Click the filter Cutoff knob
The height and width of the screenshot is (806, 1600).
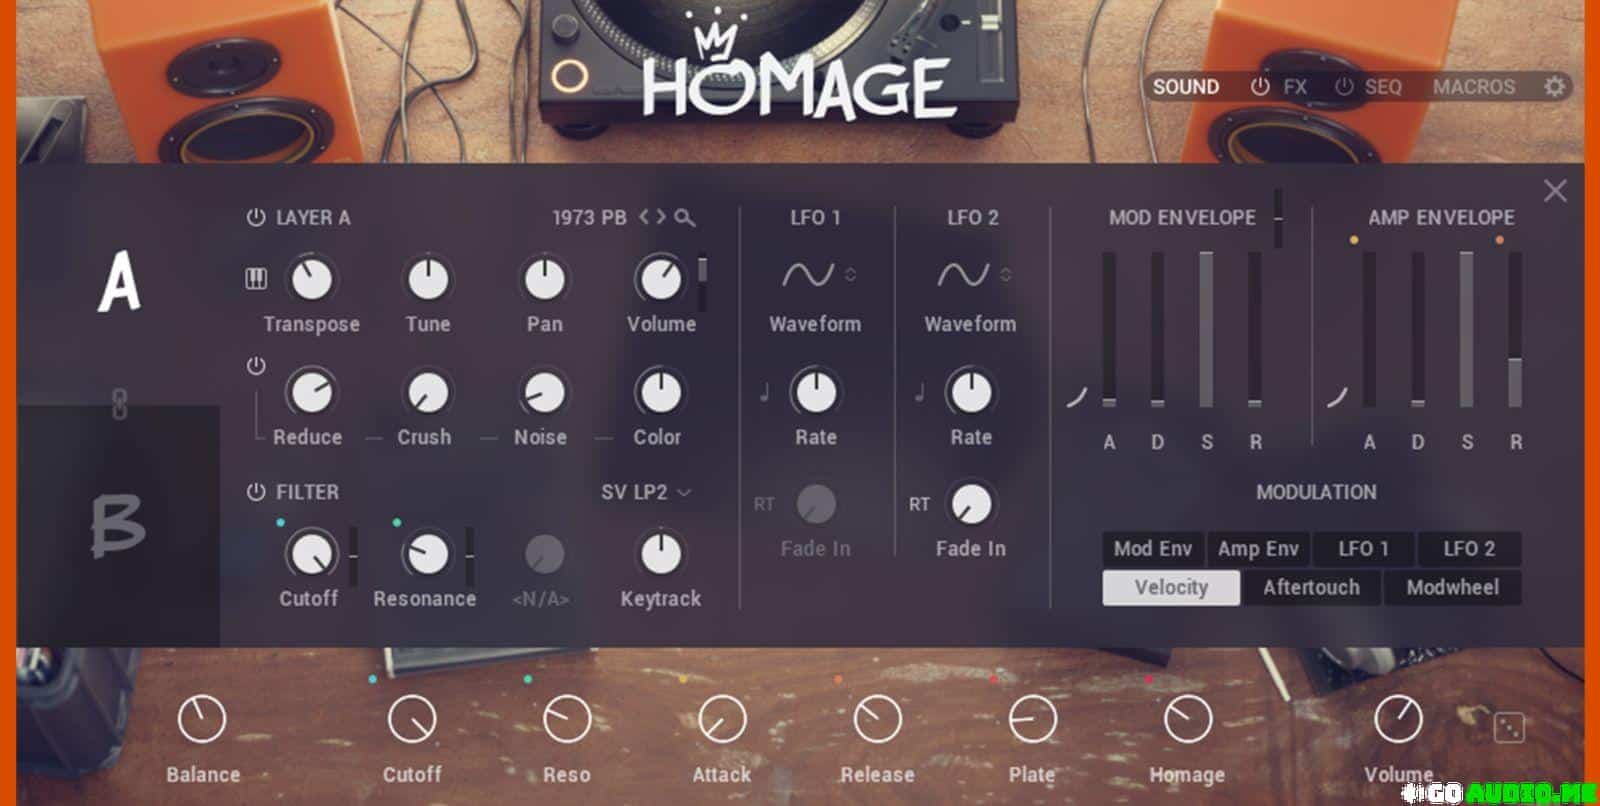311,554
